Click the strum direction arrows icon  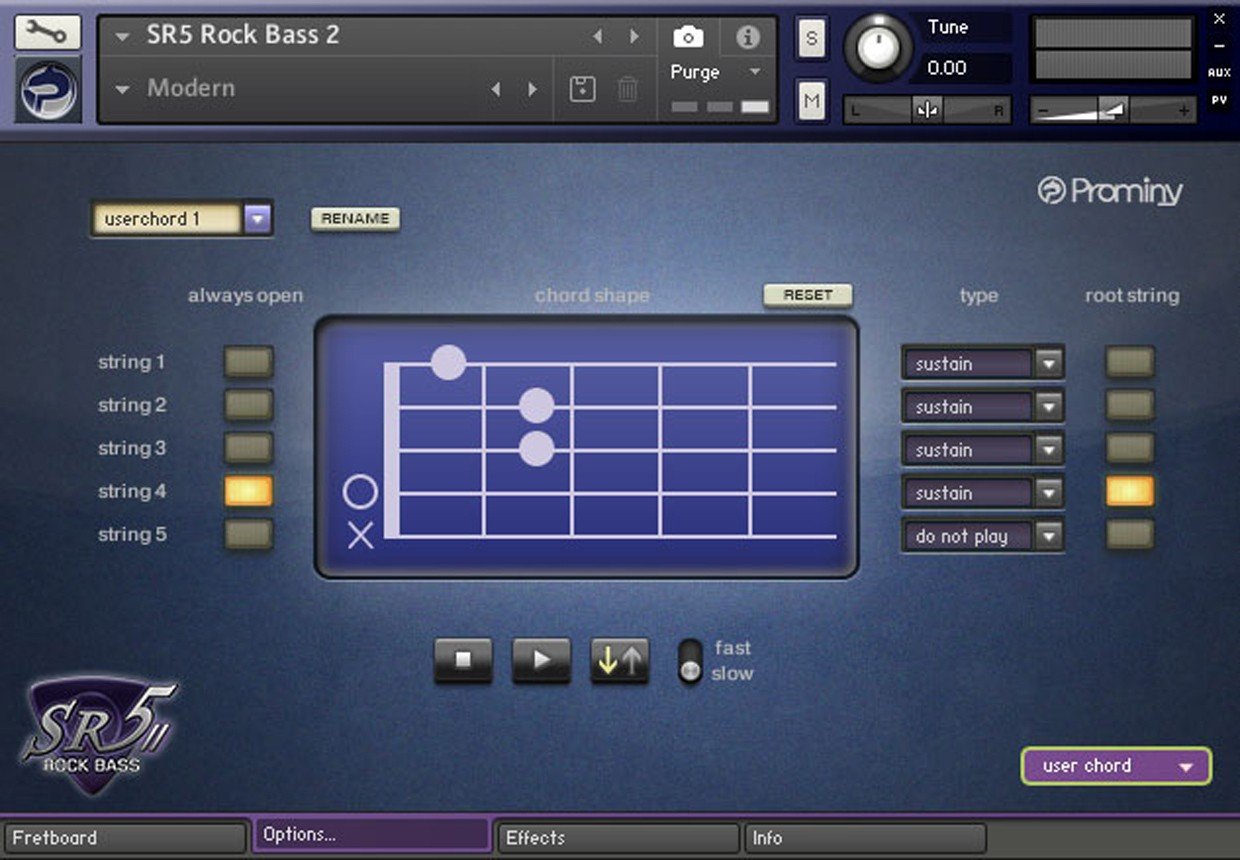click(x=619, y=661)
